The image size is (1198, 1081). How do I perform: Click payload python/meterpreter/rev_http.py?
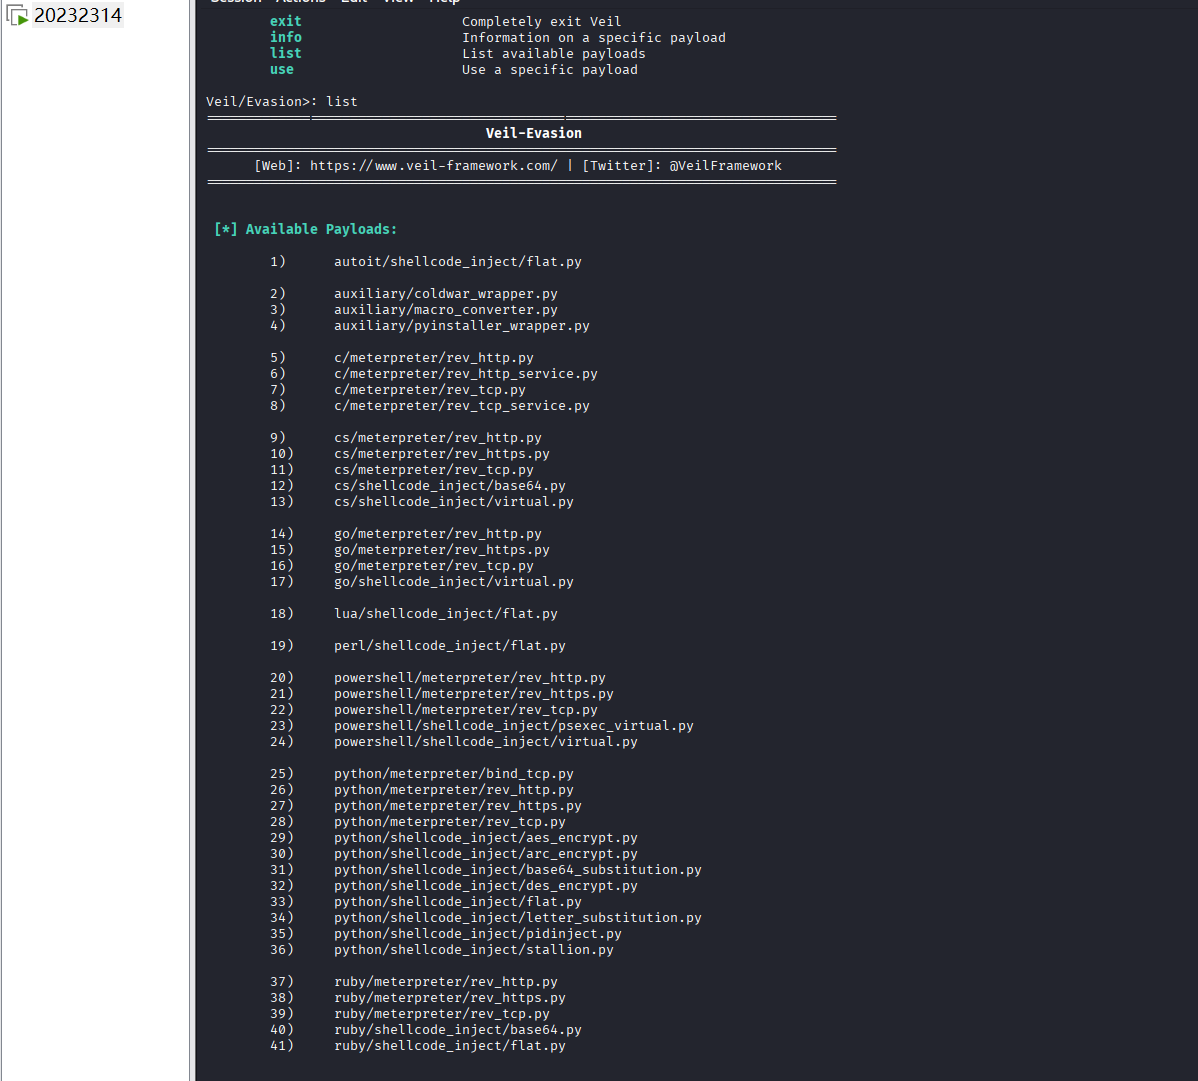[454, 790]
